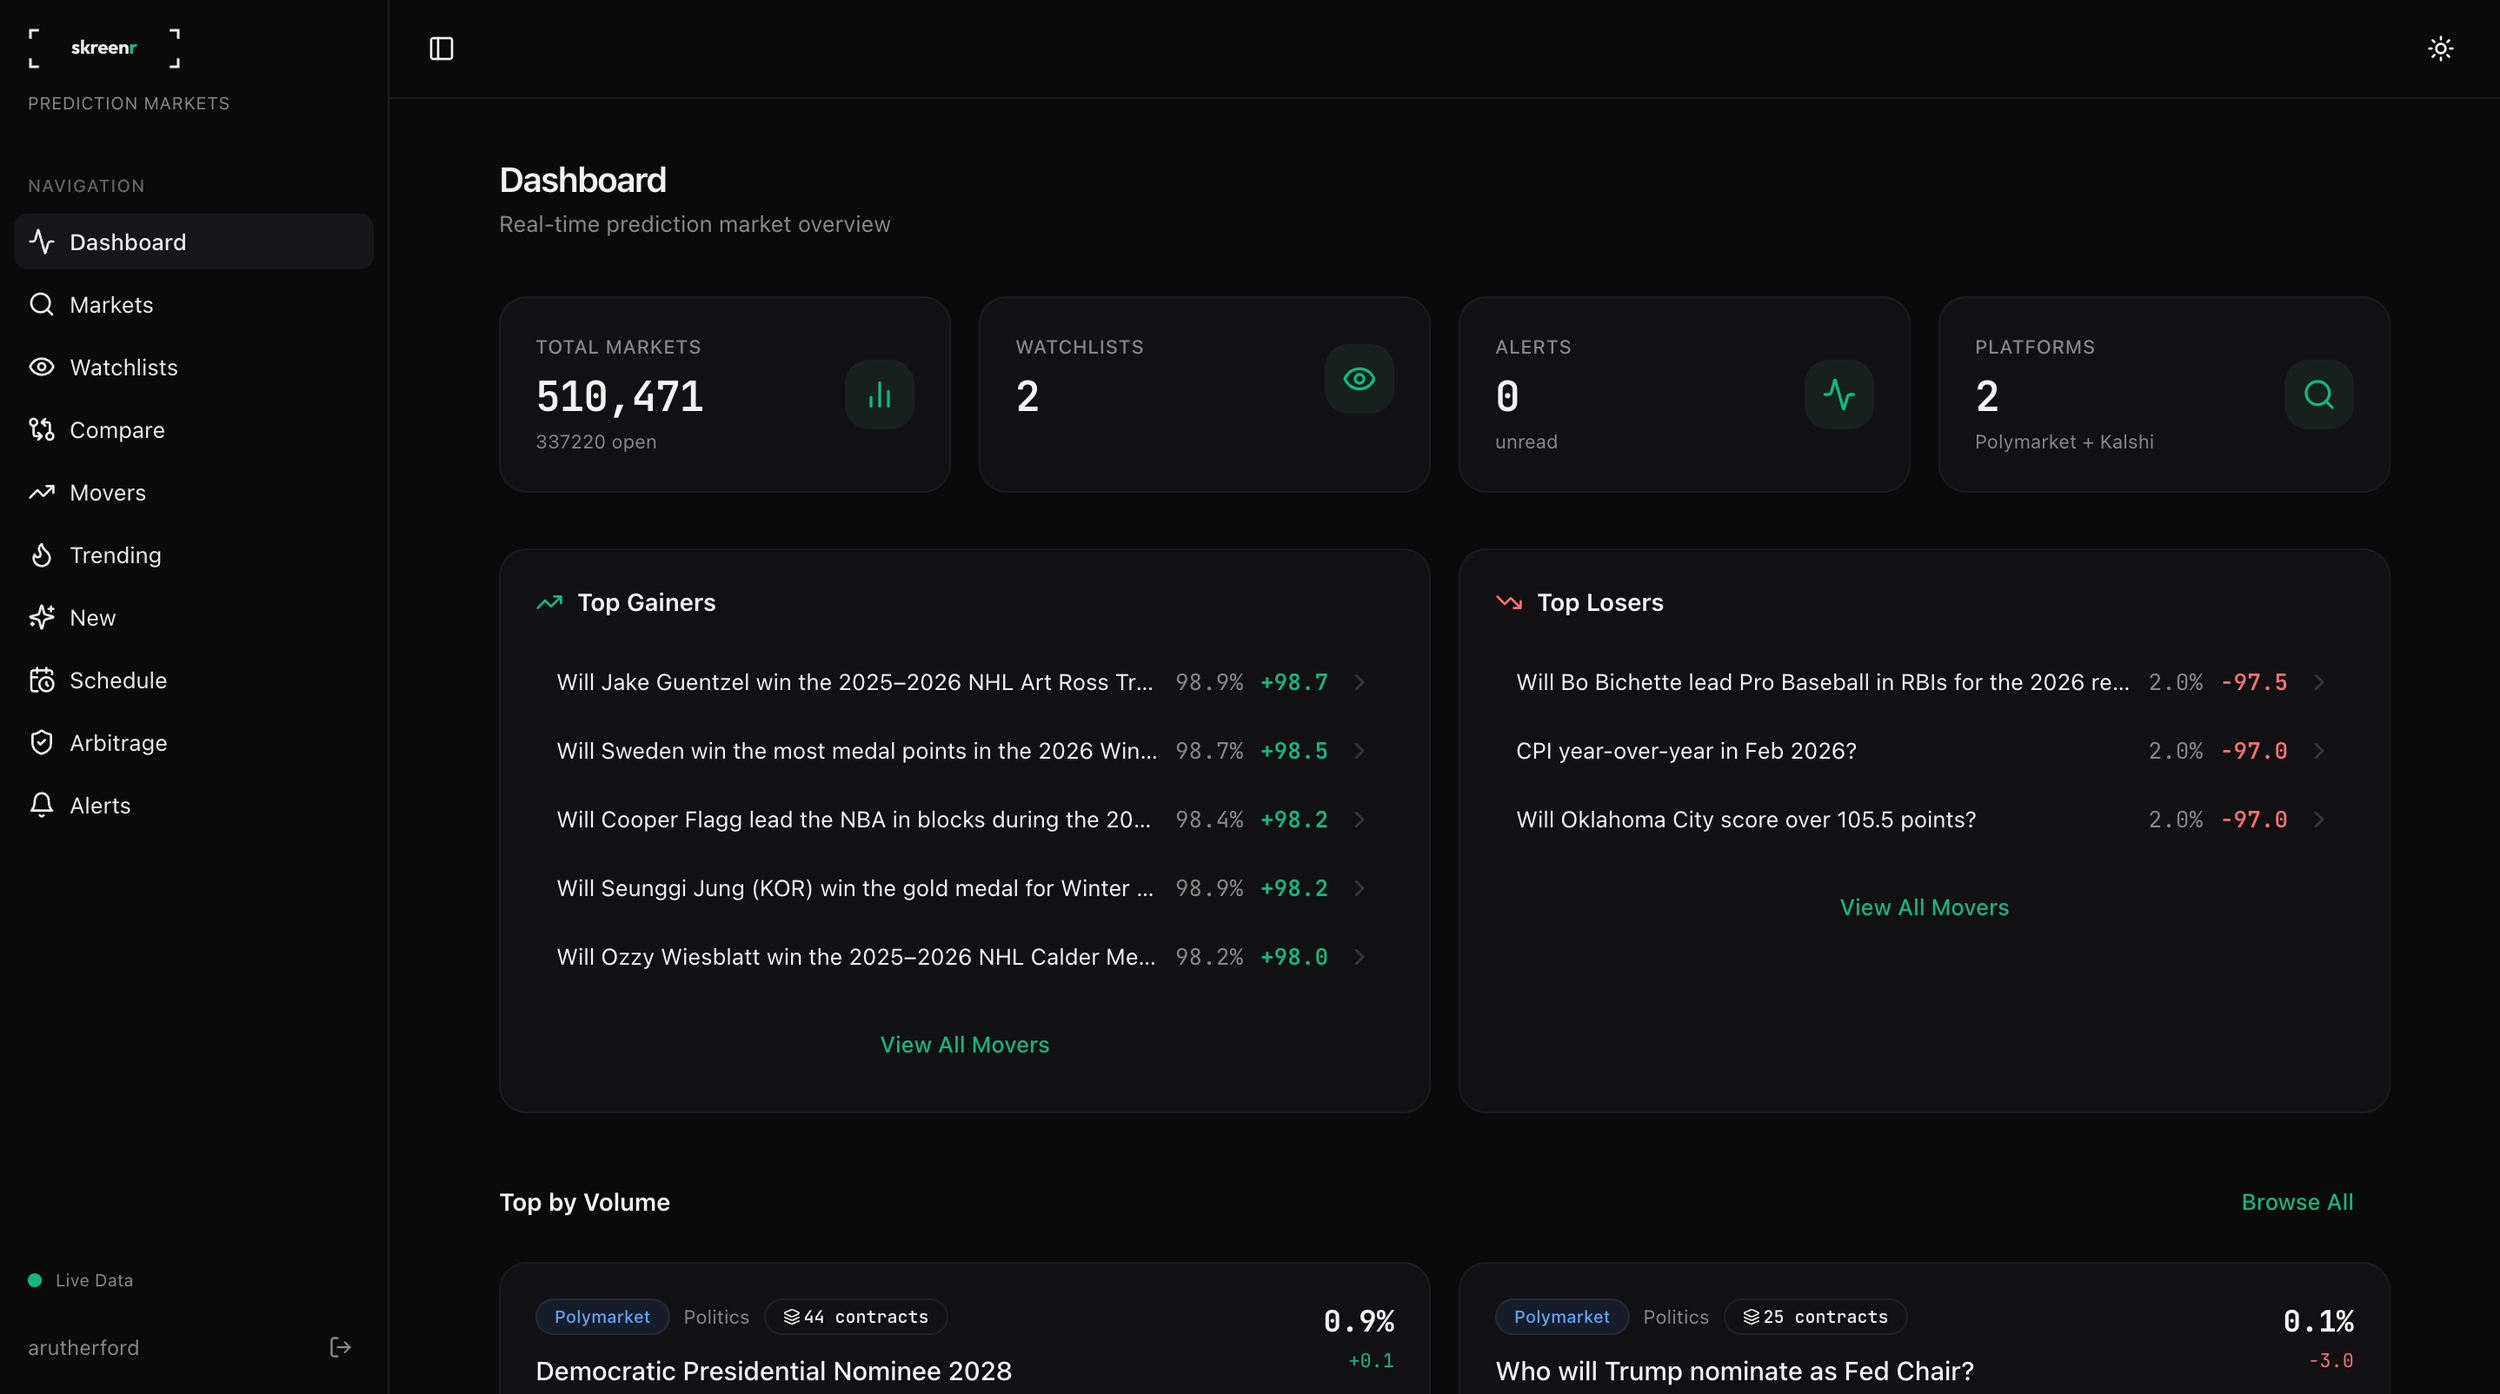Image resolution: width=2500 pixels, height=1394 pixels.
Task: Switch to light theme with sun icon
Action: pyautogui.click(x=2440, y=48)
